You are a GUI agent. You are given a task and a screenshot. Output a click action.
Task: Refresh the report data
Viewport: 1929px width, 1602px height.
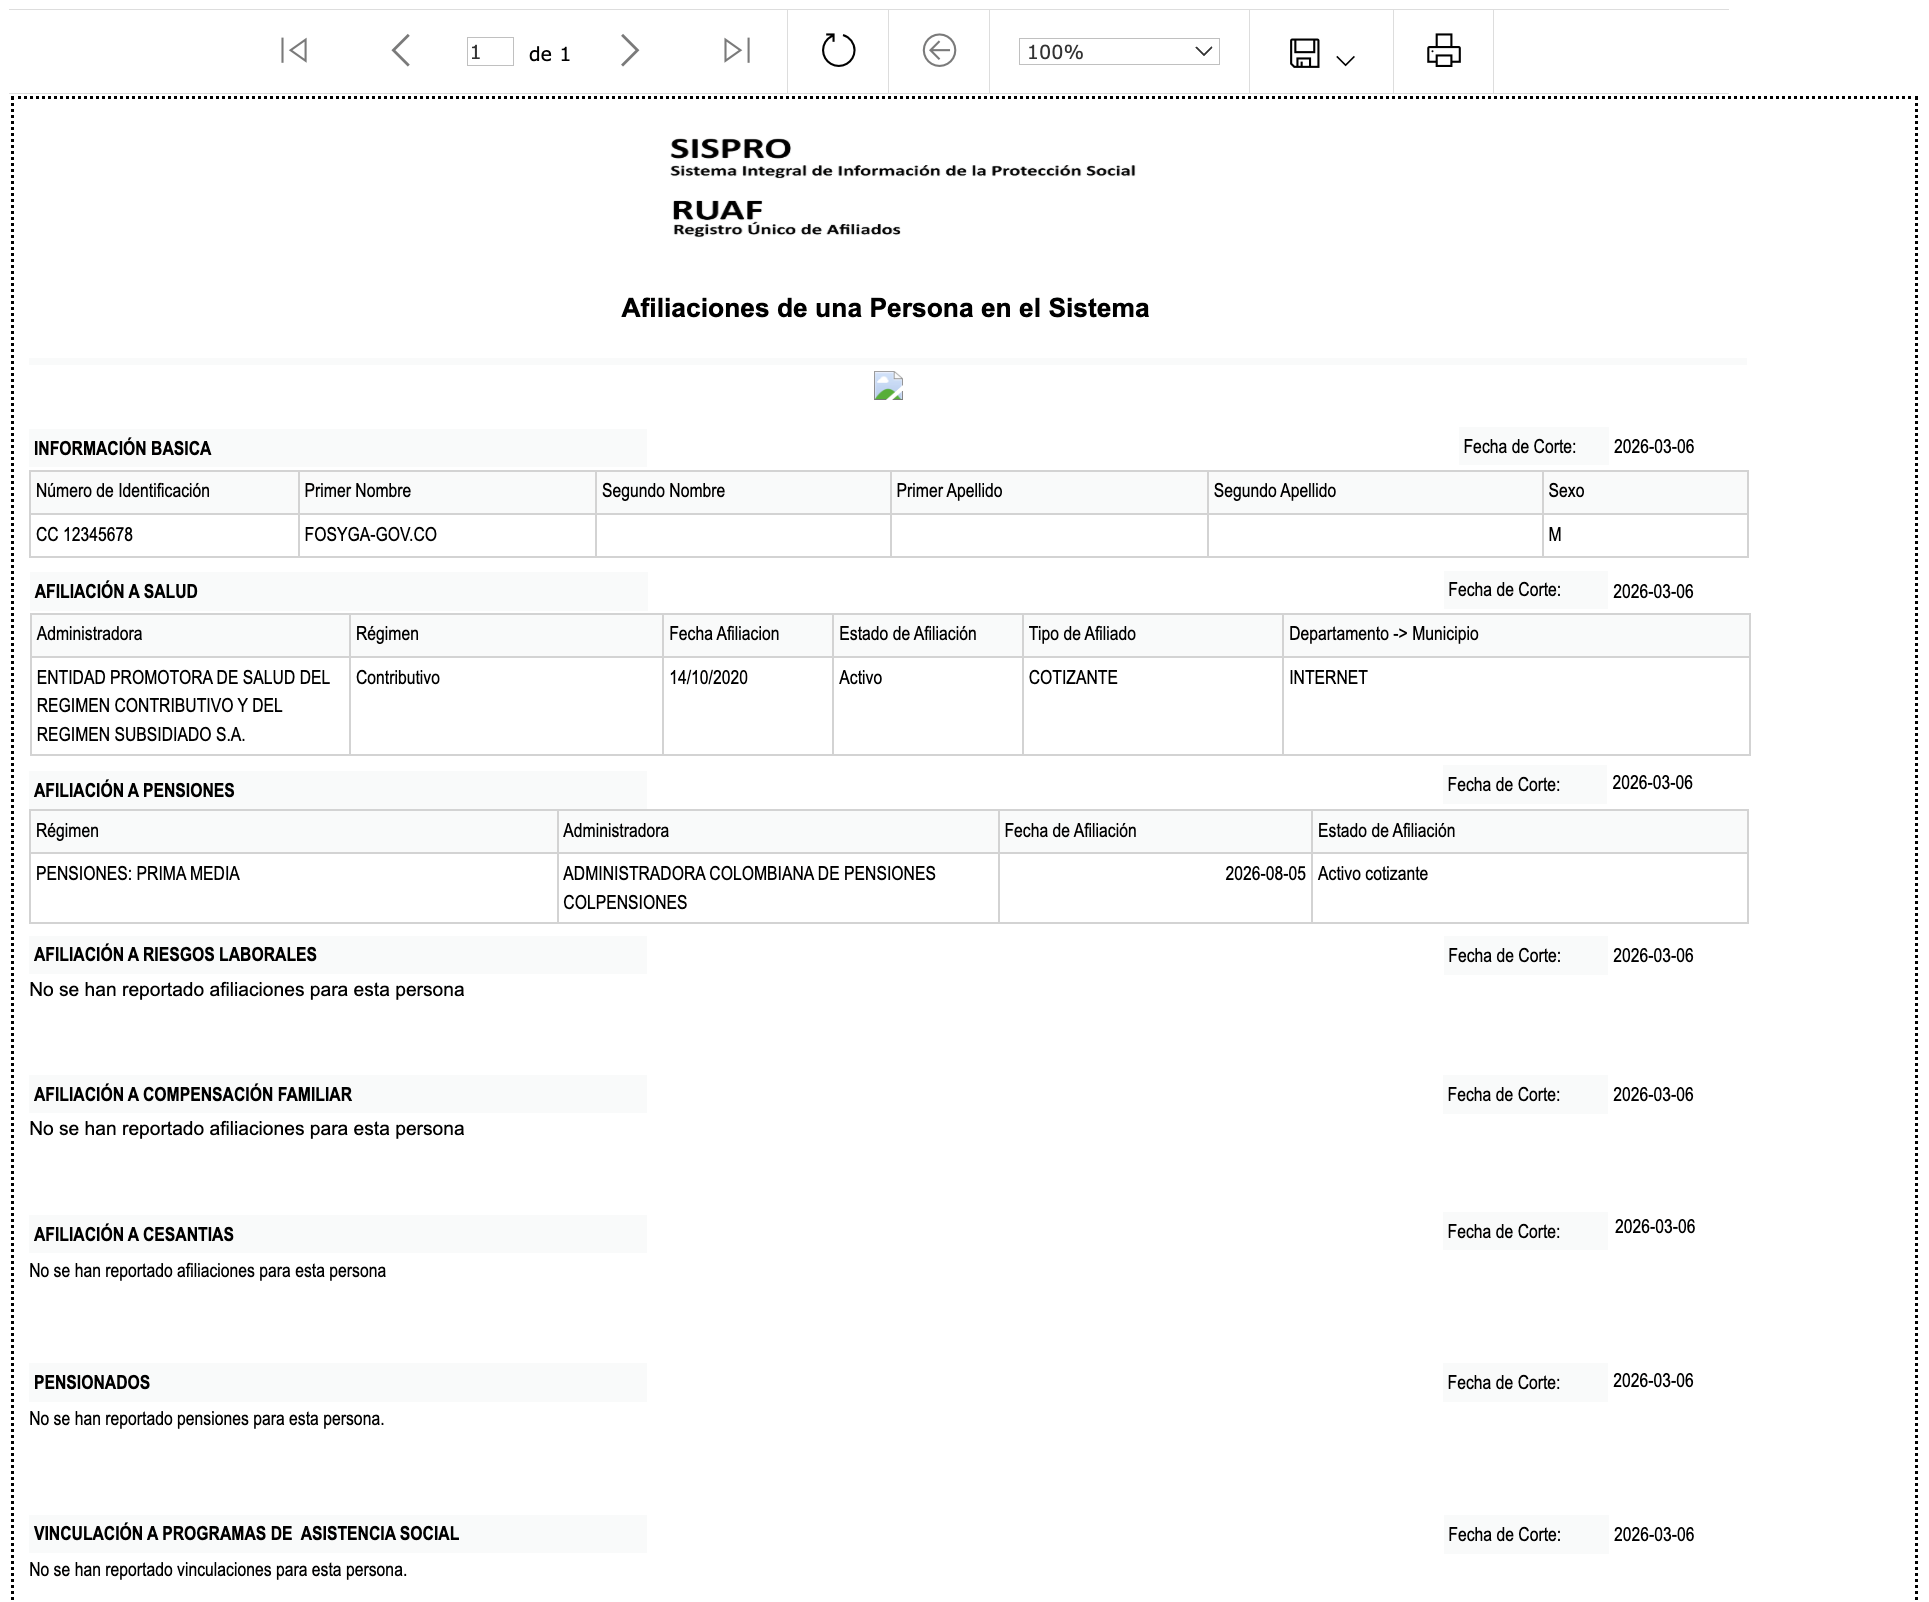pyautogui.click(x=837, y=49)
